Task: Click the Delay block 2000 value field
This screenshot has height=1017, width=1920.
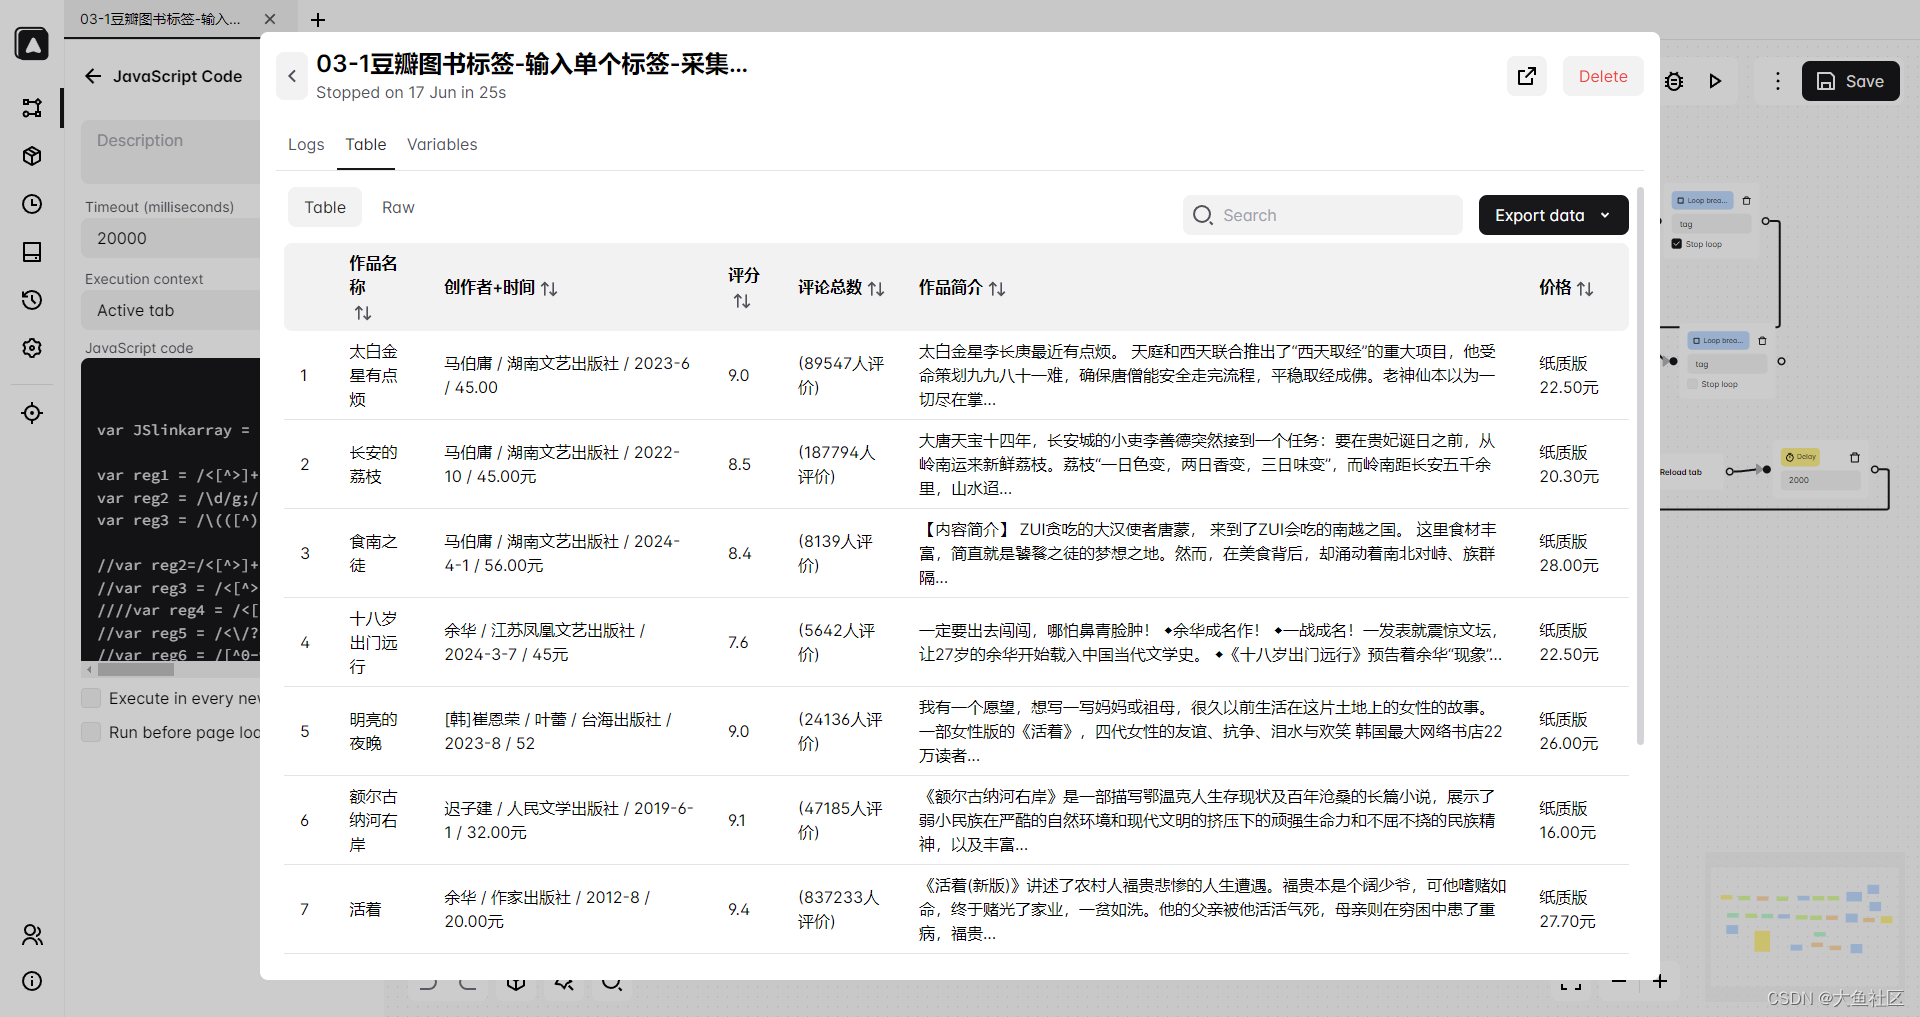Action: [1820, 480]
